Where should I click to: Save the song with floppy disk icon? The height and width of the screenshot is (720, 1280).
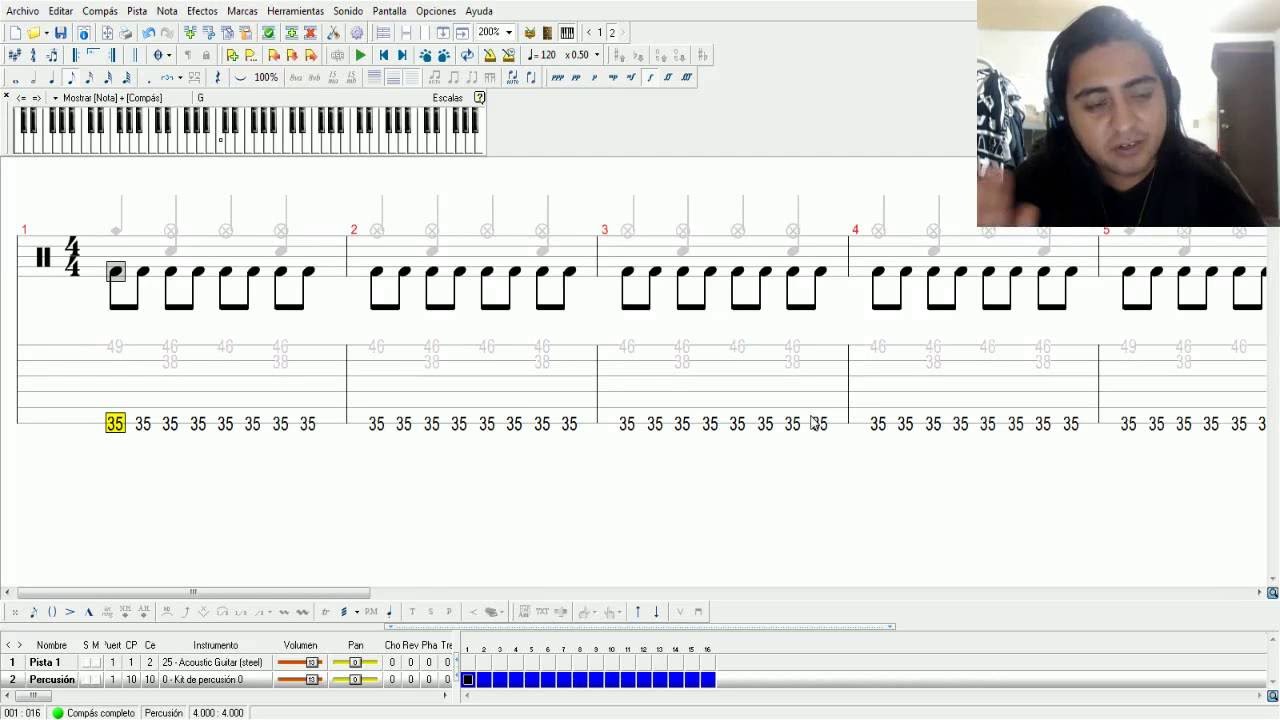(60, 33)
